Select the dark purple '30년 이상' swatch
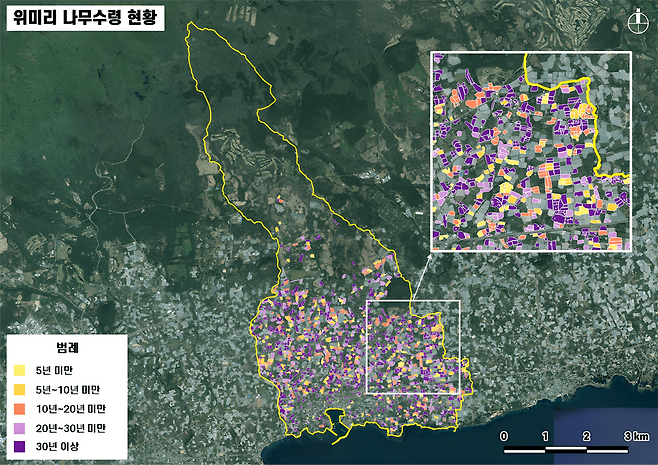 coord(19,446)
